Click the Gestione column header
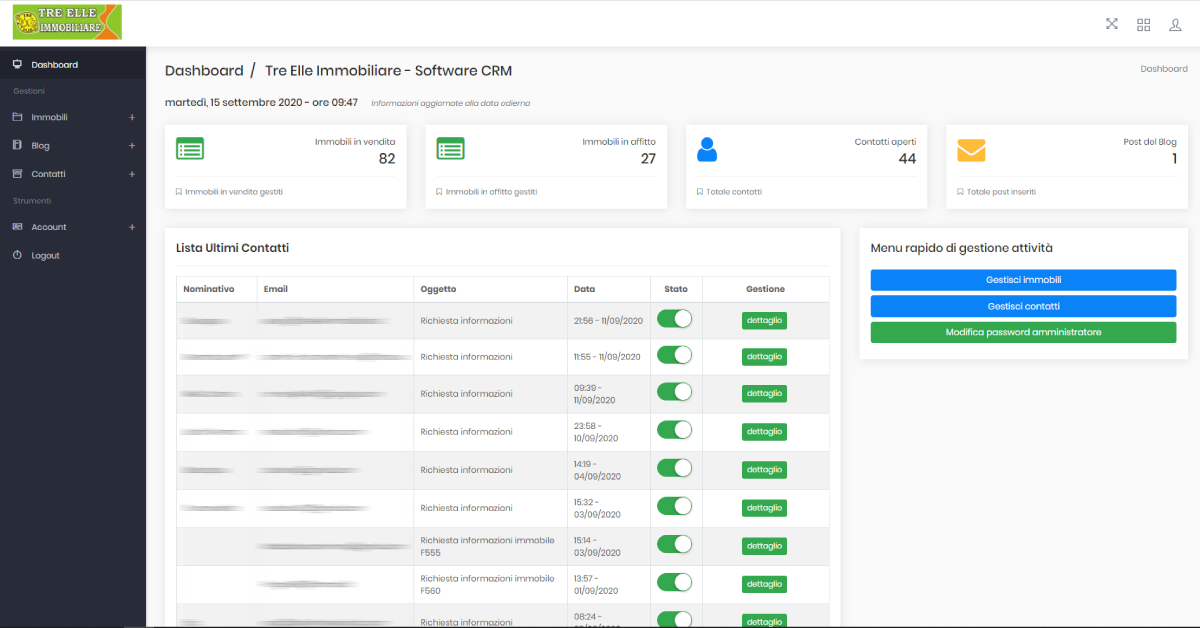 point(765,289)
